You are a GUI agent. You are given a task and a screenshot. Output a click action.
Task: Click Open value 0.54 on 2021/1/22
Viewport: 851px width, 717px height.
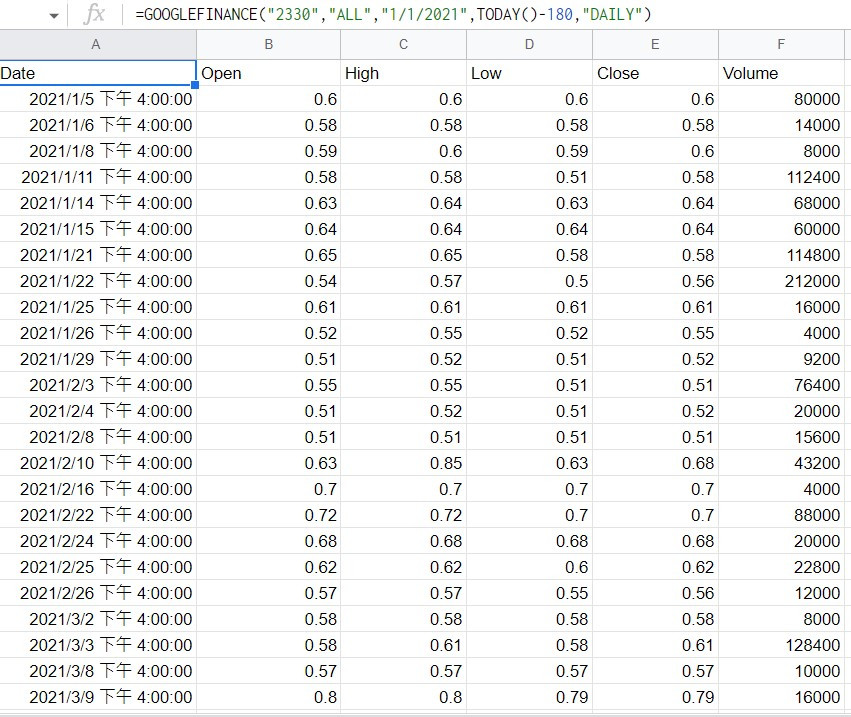pyautogui.click(x=269, y=281)
